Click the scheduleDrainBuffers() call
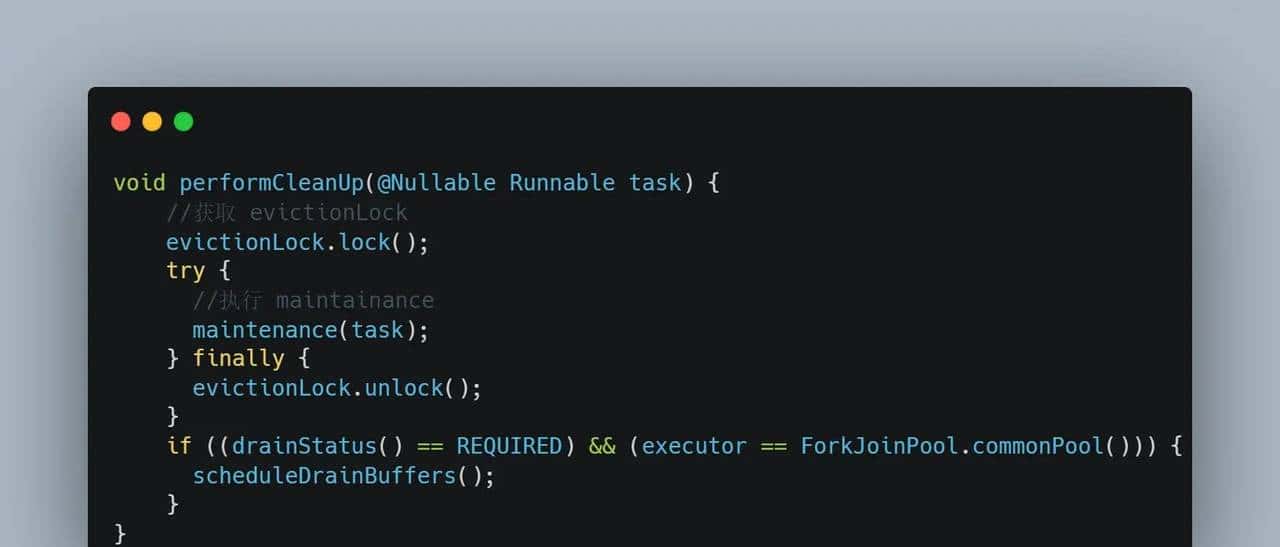This screenshot has width=1280, height=547. tap(343, 476)
